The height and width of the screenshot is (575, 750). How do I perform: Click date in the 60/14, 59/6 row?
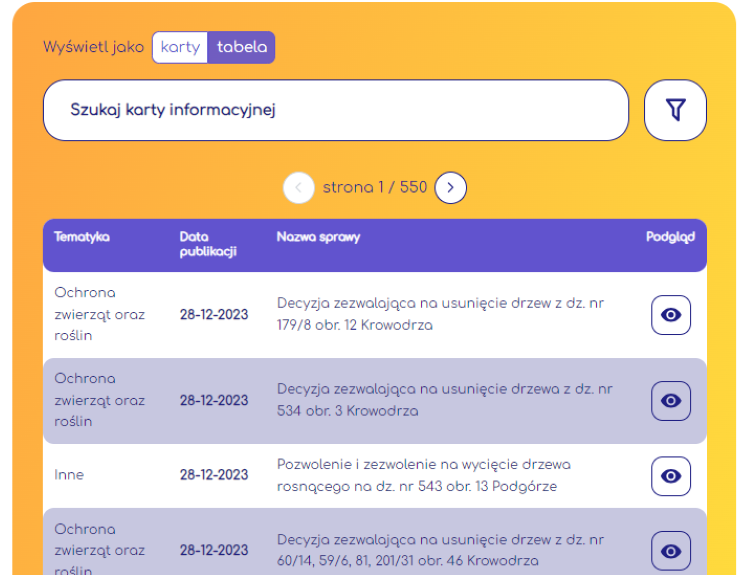tap(214, 551)
